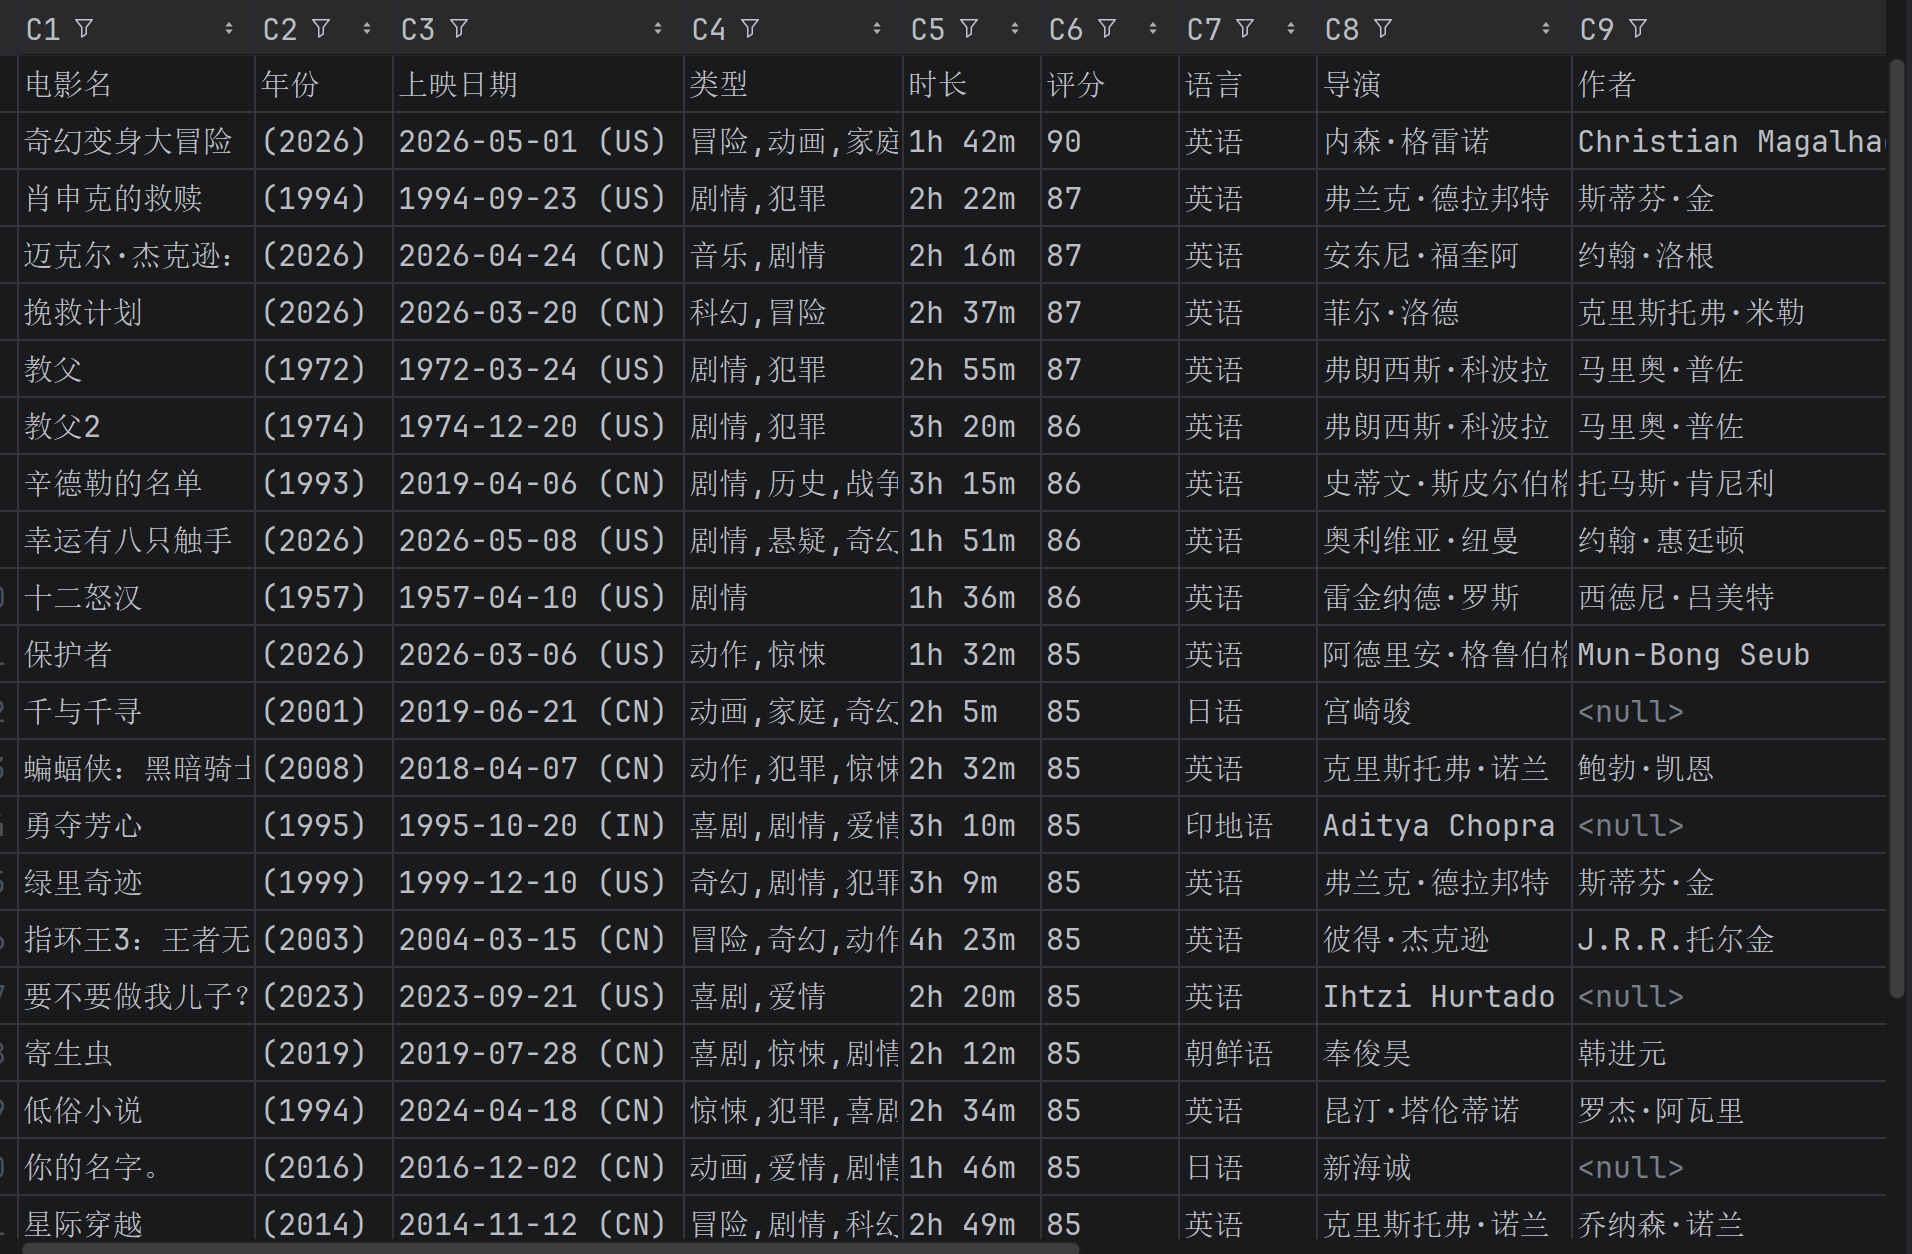Select cell '低俗小说'

click(x=137, y=1110)
